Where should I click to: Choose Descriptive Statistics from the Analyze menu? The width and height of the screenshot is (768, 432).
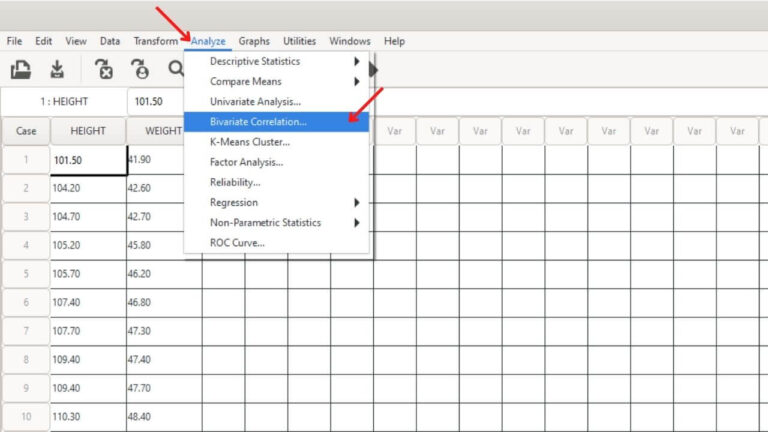pyautogui.click(x=276, y=61)
